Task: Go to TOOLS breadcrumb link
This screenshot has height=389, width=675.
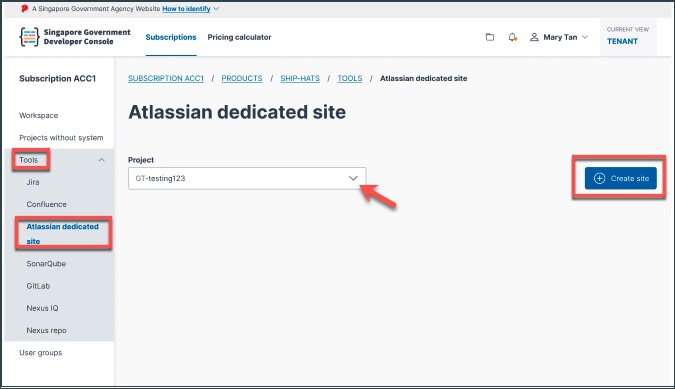Action: [x=350, y=78]
